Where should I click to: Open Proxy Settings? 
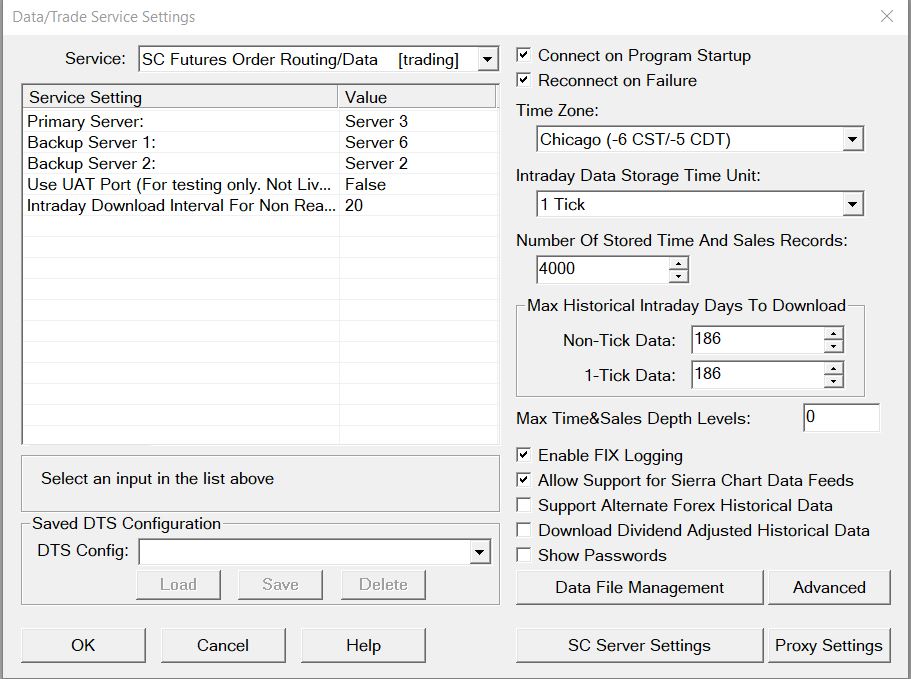tap(829, 645)
